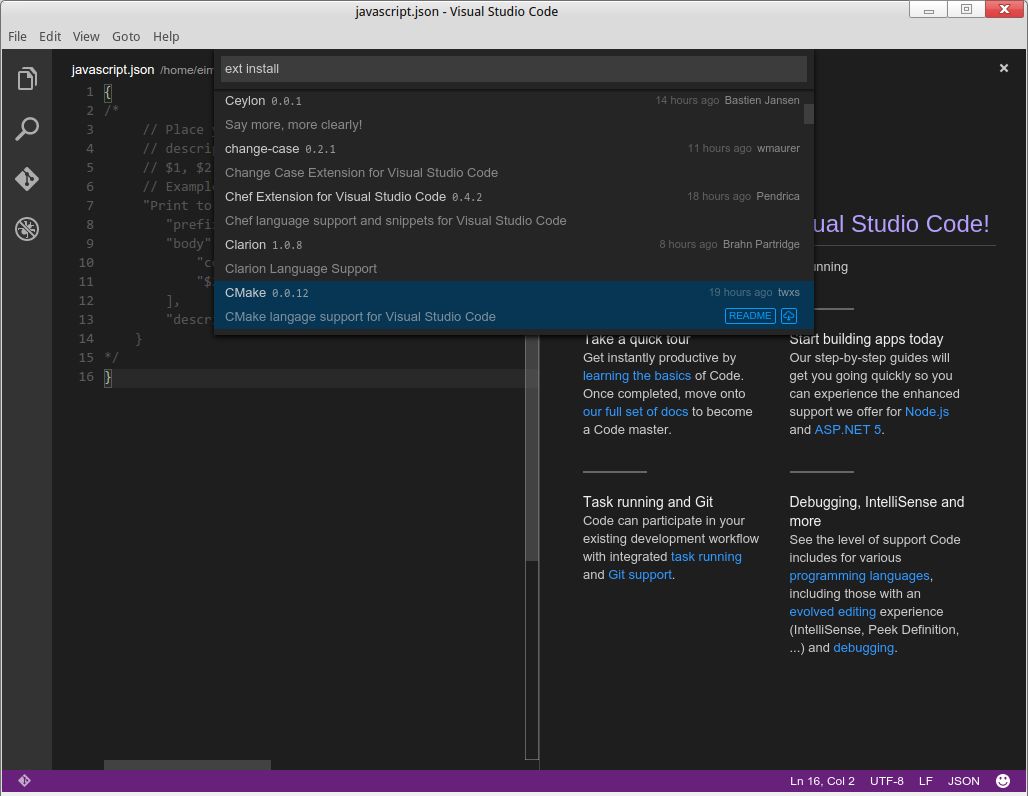Open the 'learning the basics' link

coord(637,376)
